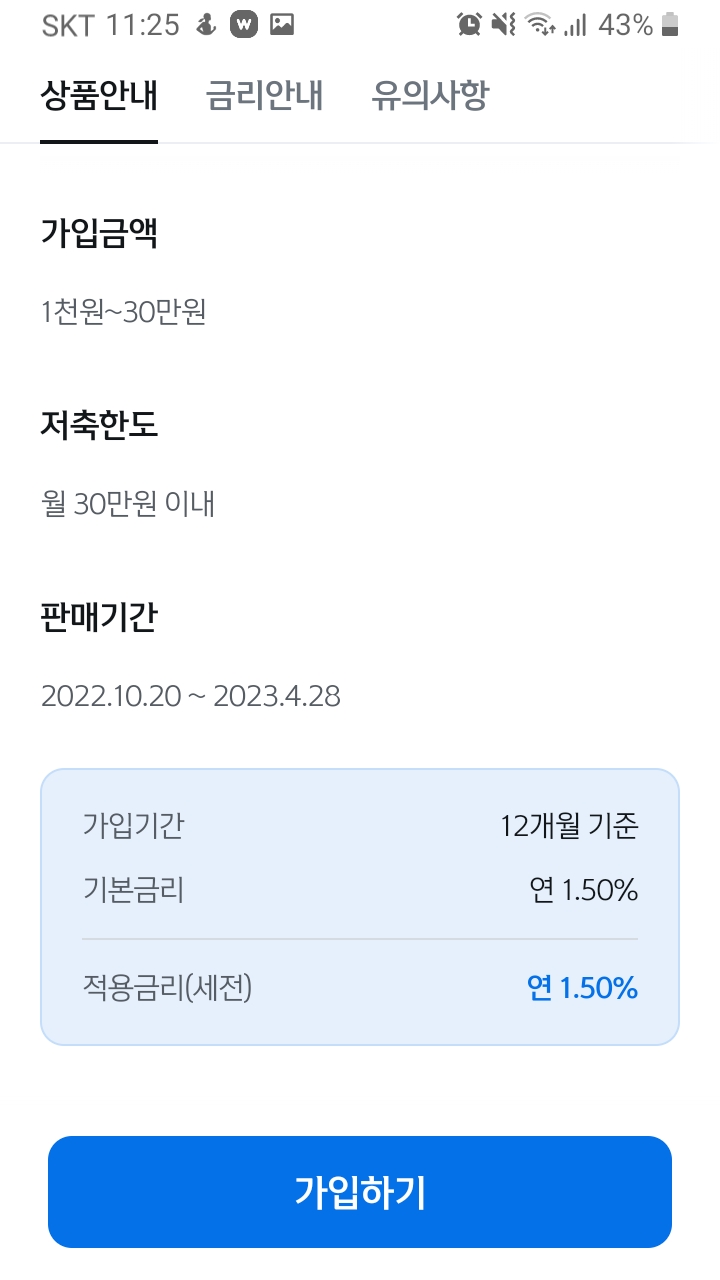Viewport: 720px width, 1280px height.
Task: Tap the 판매기간 date range text
Action: coord(190,696)
